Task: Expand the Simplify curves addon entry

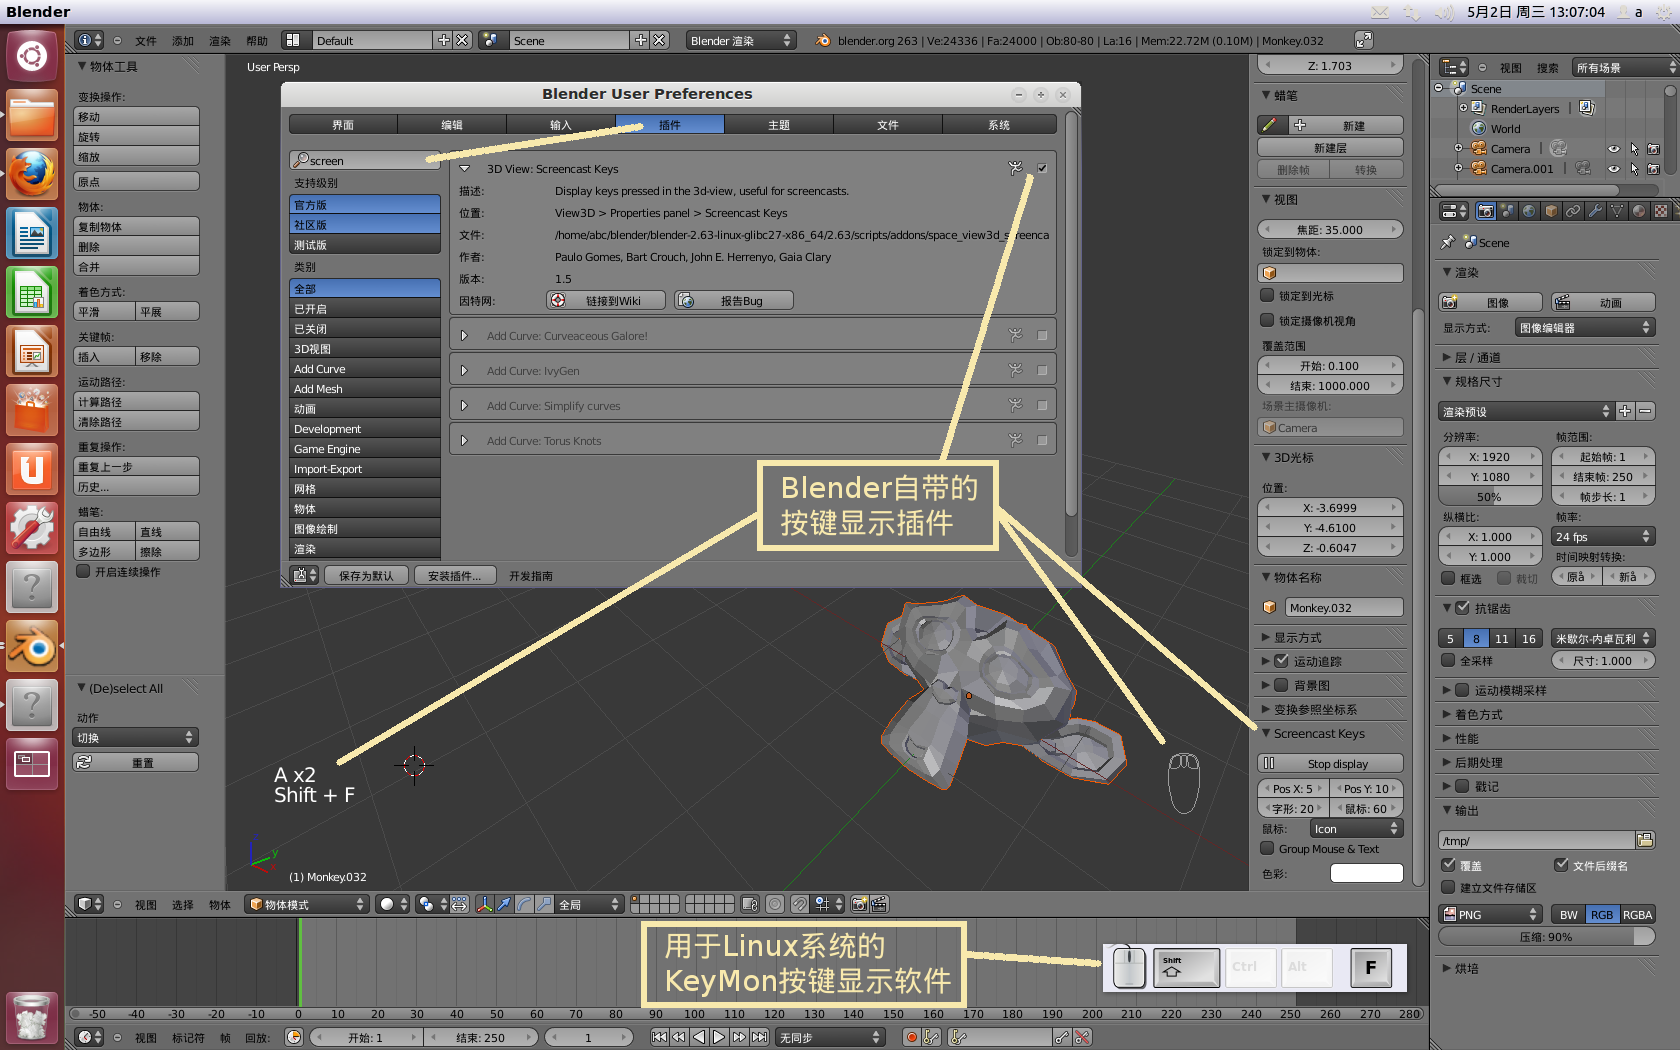Action: [x=464, y=405]
